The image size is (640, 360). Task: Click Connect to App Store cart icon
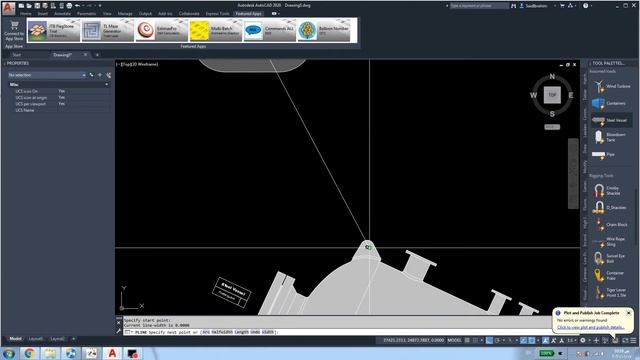tap(14, 25)
